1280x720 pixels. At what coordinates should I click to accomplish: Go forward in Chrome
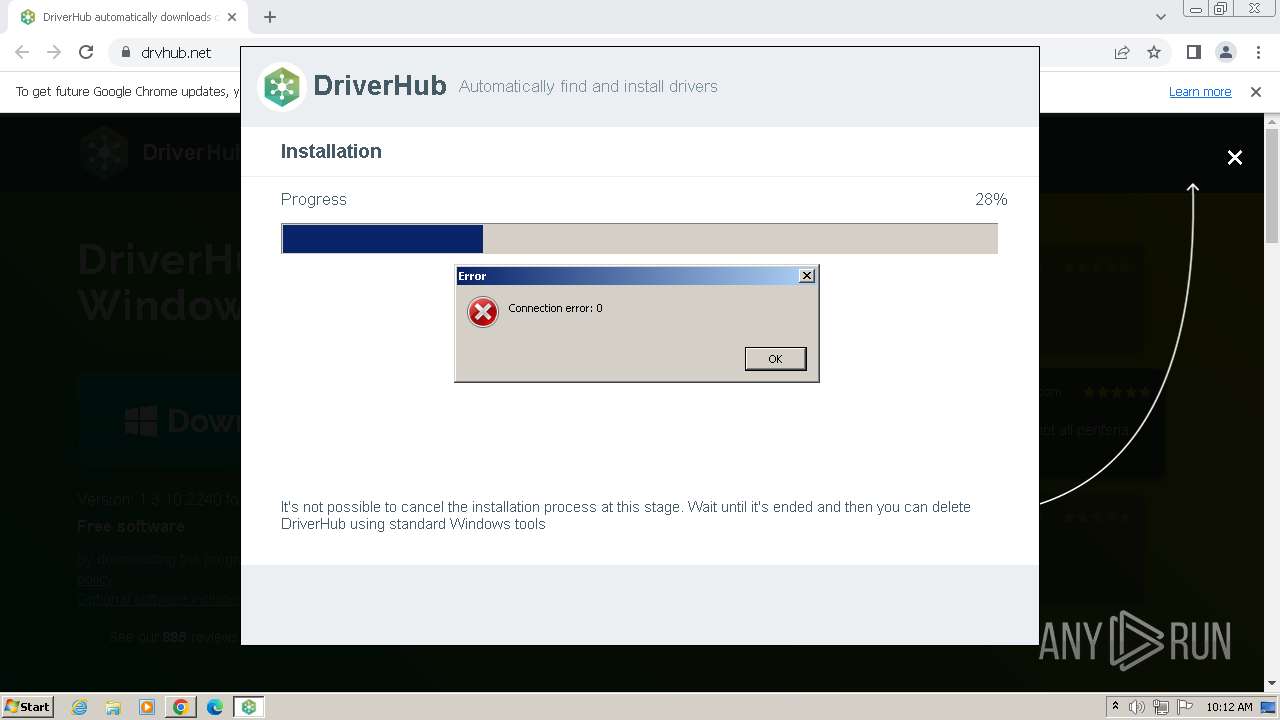[x=54, y=52]
